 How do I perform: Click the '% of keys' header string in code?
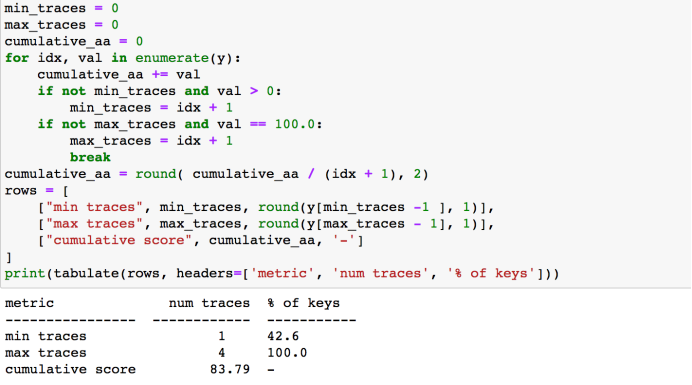point(490,274)
